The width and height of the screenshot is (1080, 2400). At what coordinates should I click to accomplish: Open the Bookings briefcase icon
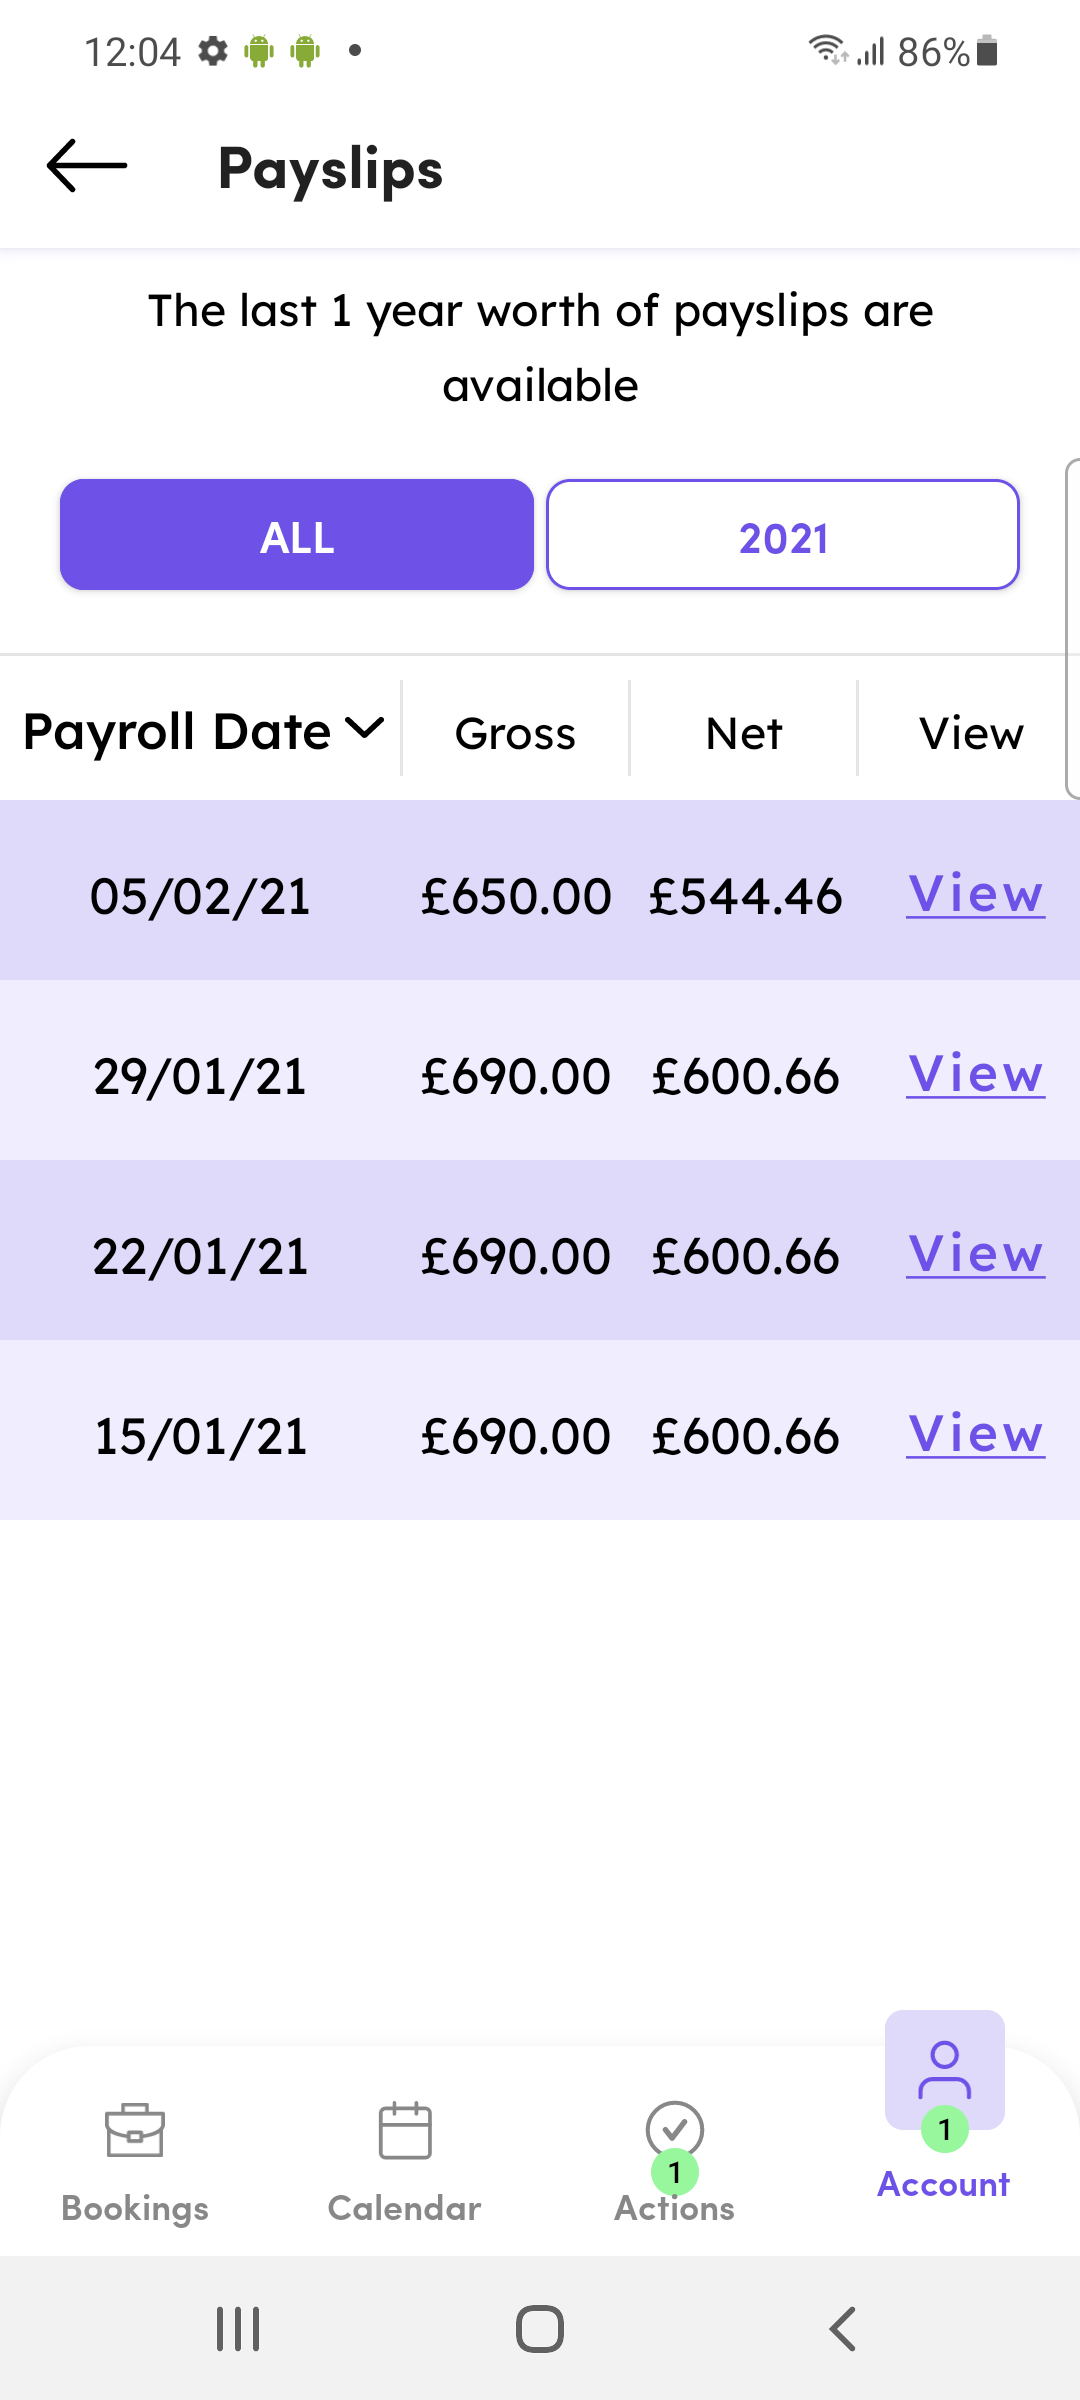[135, 2131]
